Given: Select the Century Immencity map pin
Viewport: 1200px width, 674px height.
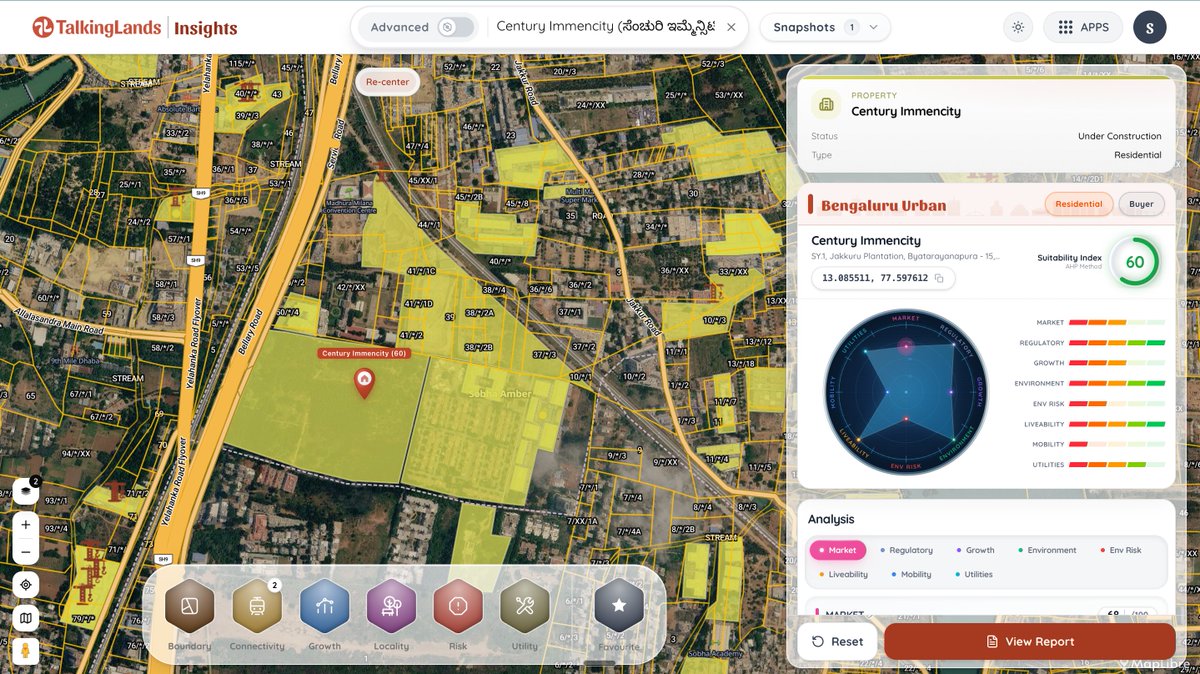Looking at the screenshot, I should [364, 382].
